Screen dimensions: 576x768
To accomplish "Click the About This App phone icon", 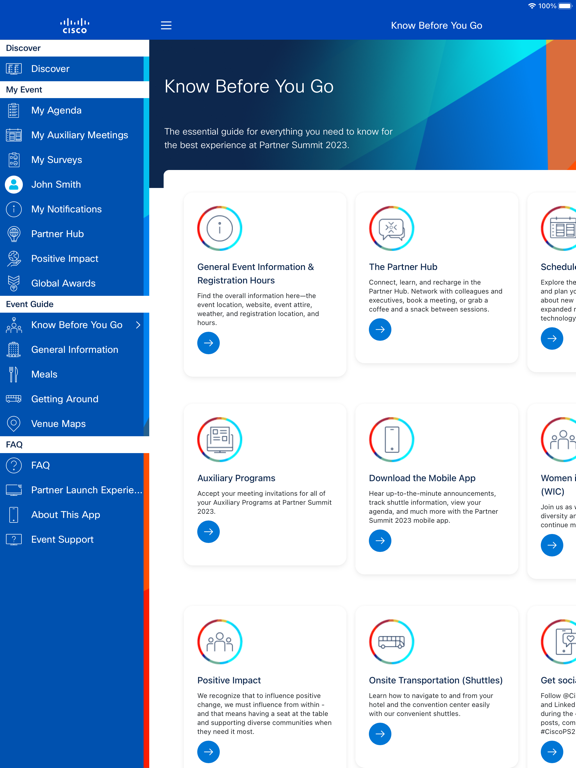I will [14, 515].
